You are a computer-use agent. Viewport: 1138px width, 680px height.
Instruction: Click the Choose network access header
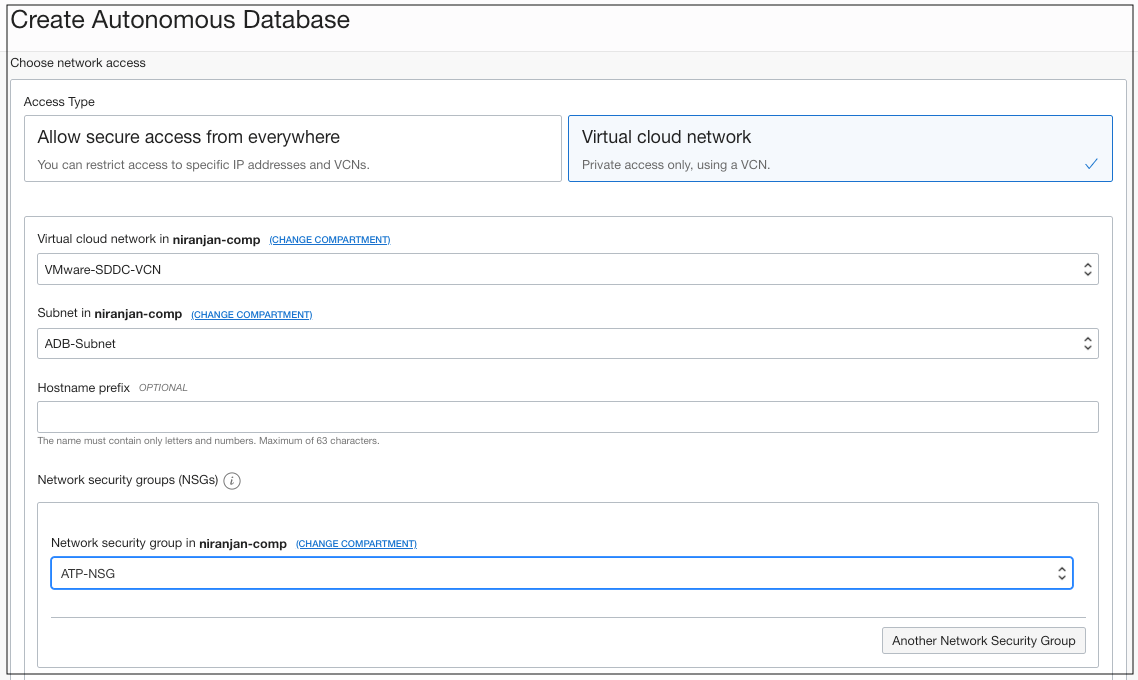[x=77, y=62]
